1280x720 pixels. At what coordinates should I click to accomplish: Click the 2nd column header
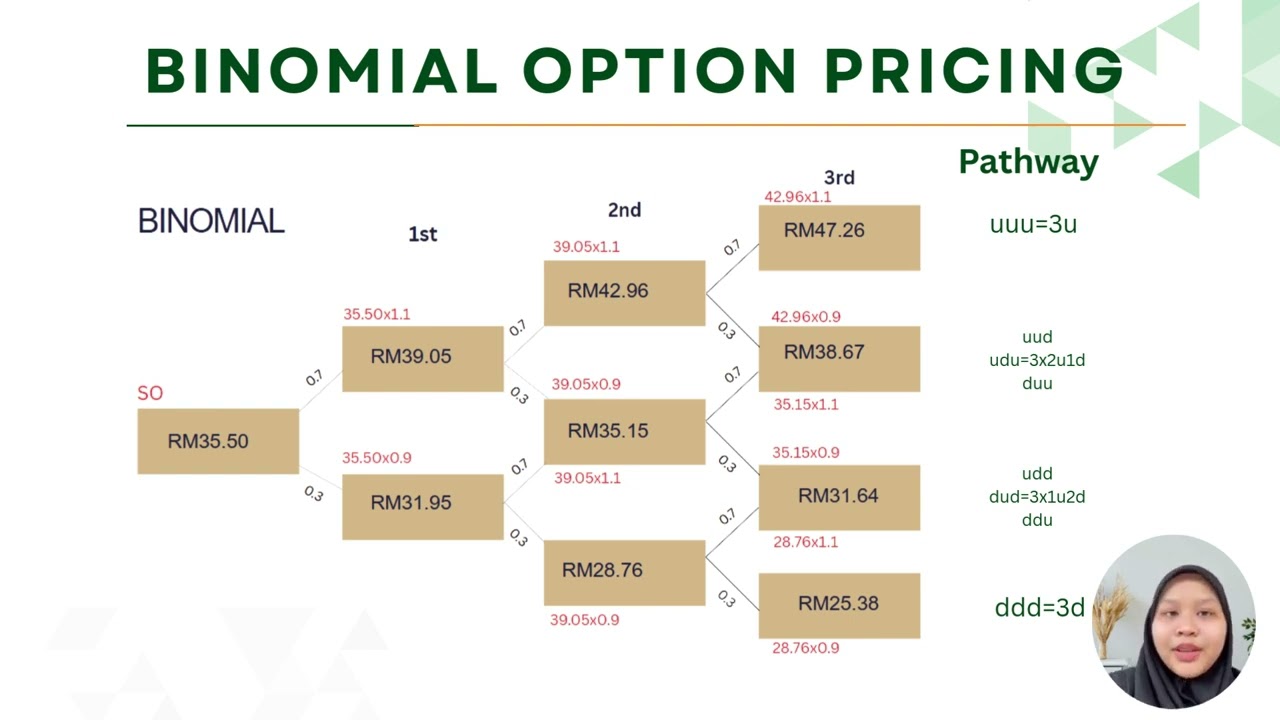[x=624, y=210]
